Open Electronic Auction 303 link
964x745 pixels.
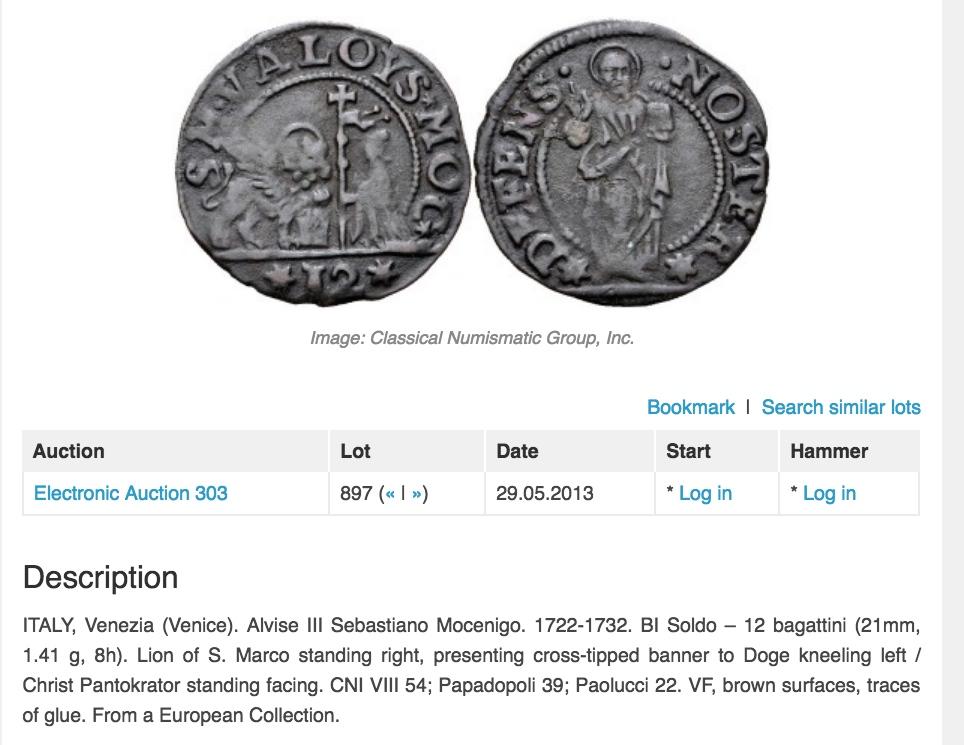click(131, 493)
